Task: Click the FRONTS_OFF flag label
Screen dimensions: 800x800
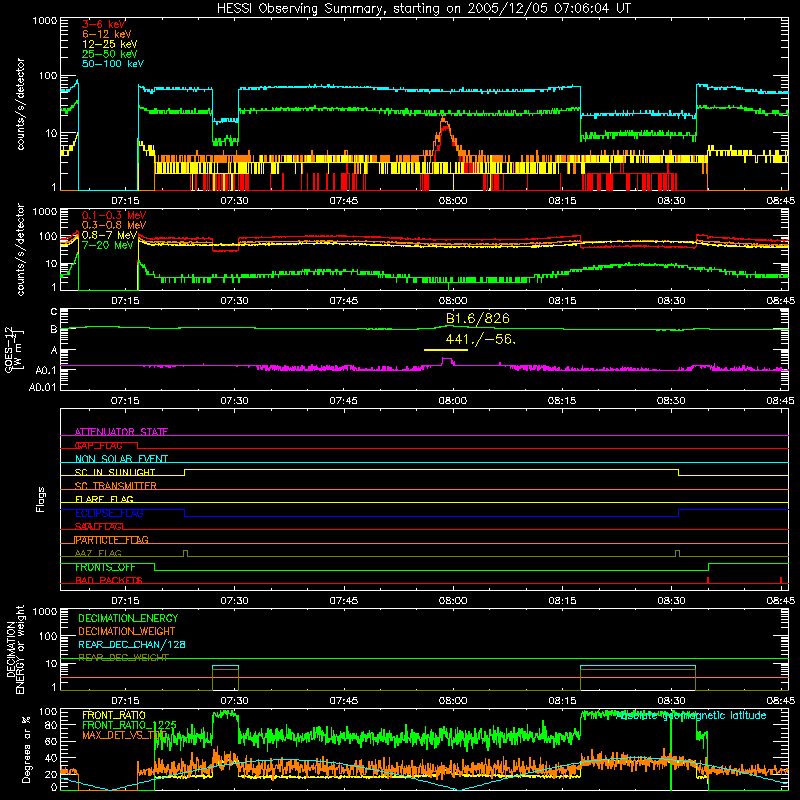Action: point(105,567)
